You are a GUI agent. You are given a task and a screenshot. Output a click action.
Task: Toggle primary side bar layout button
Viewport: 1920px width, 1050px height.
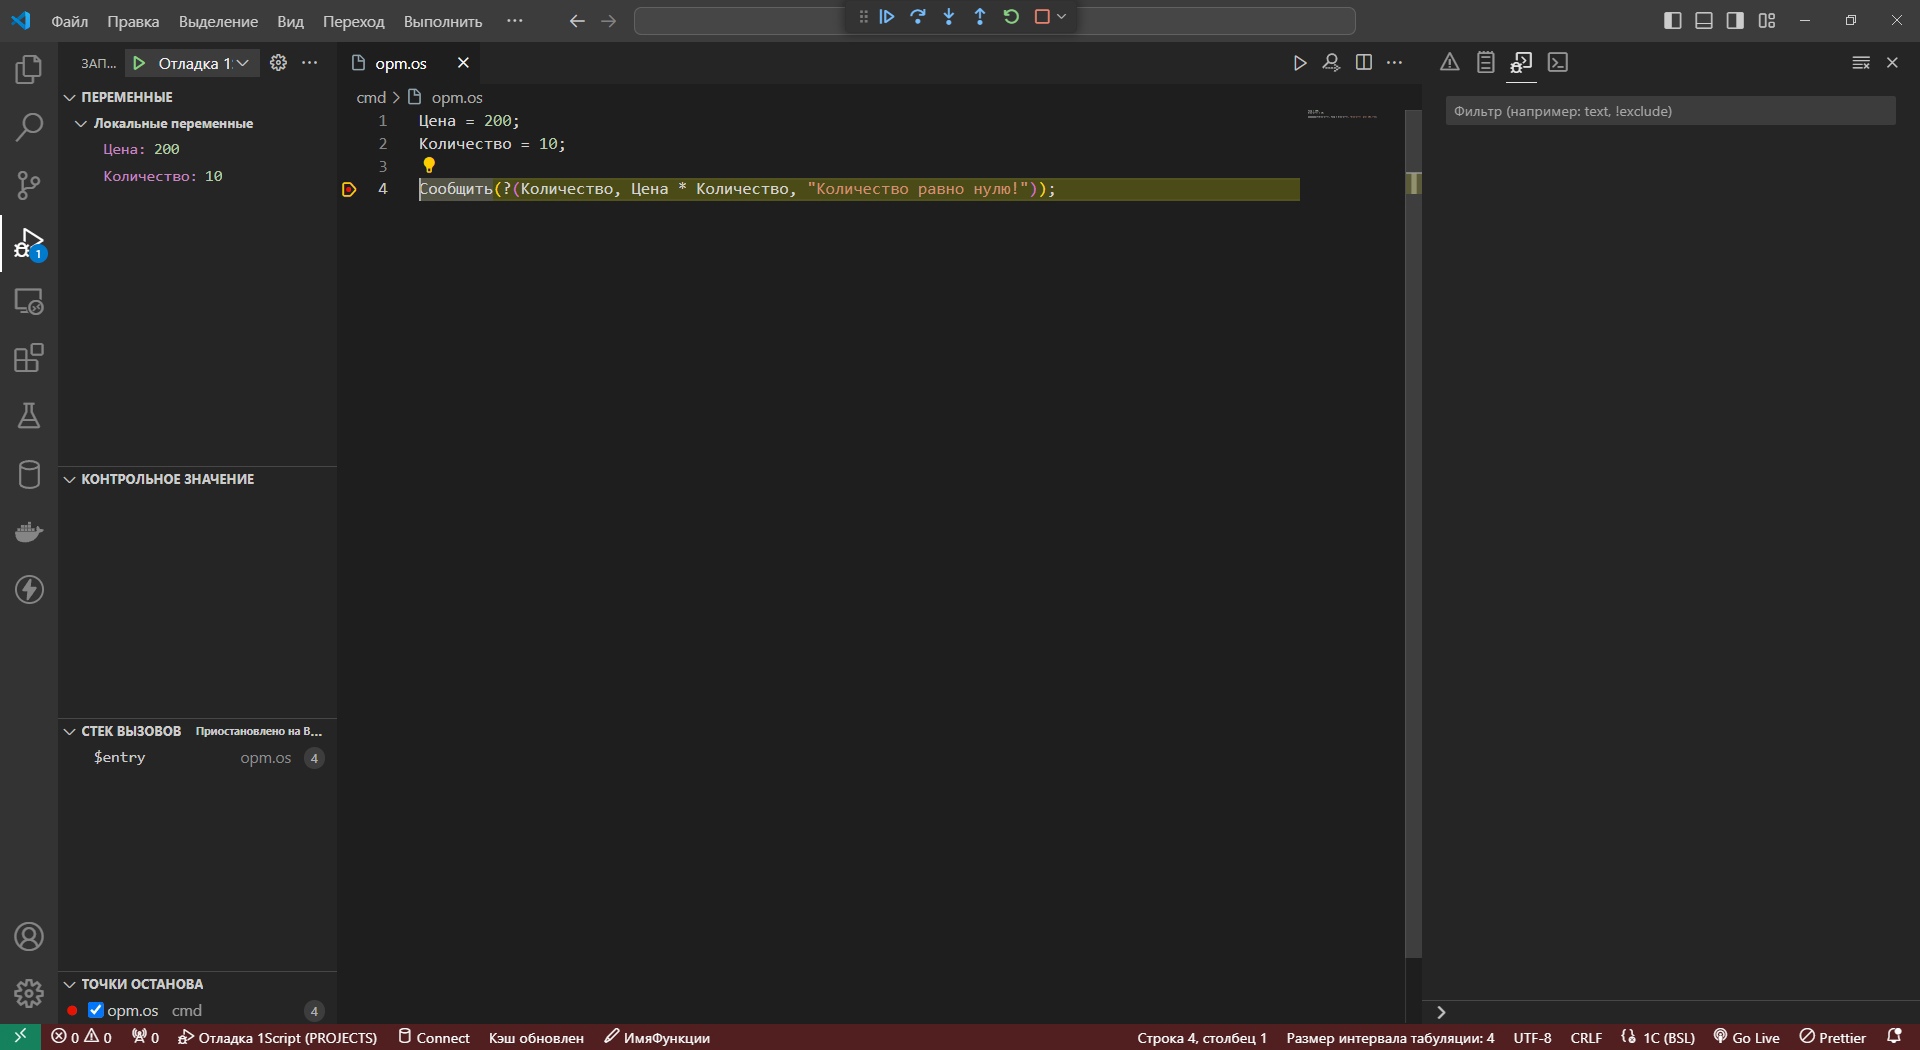pyautogui.click(x=1672, y=21)
